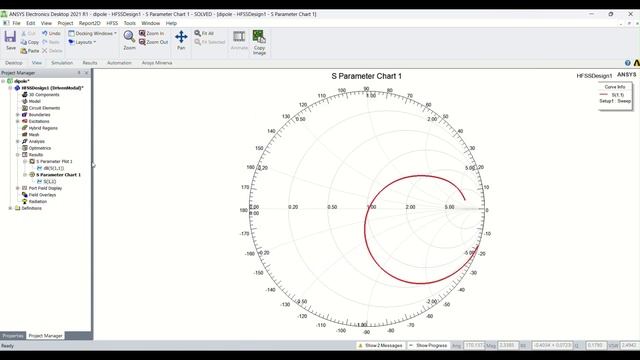The height and width of the screenshot is (360, 640).
Task: Select S Parameter Chart 1 report
Action: pyautogui.click(x=58, y=175)
